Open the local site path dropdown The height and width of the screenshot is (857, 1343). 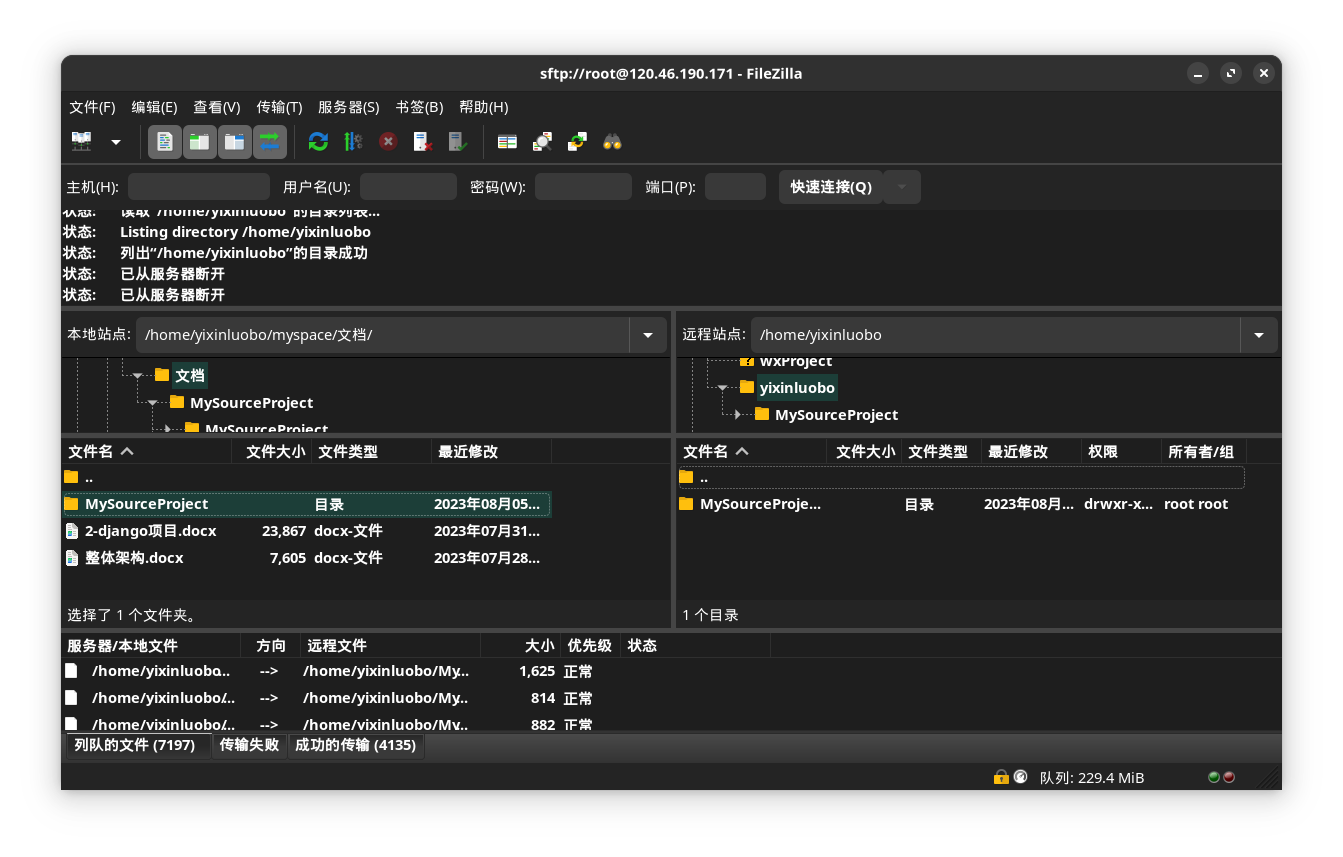coord(648,334)
